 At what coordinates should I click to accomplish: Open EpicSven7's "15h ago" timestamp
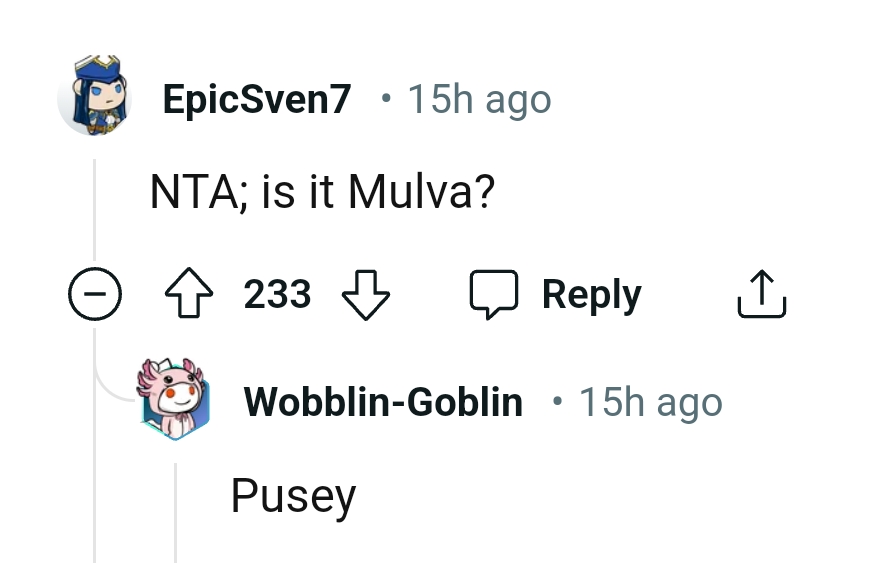[x=479, y=99]
